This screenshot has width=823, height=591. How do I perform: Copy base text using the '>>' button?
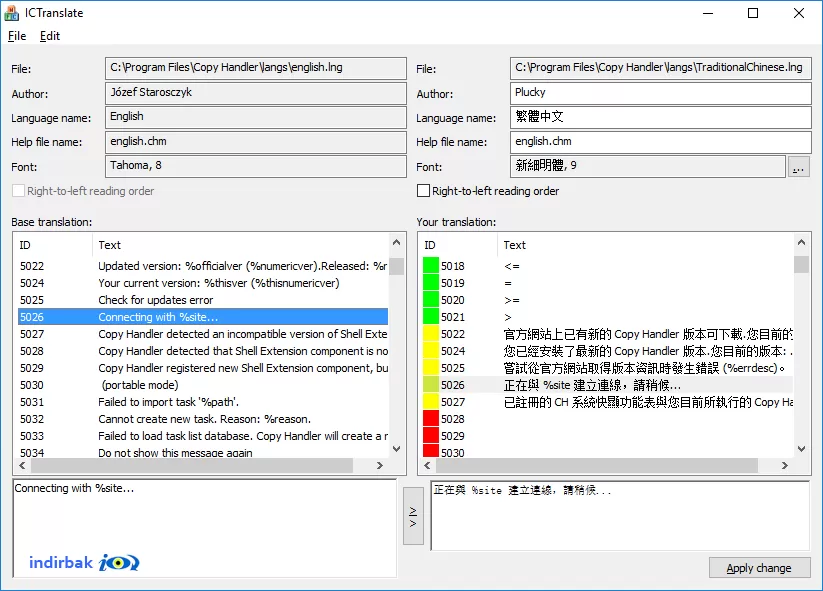pos(413,516)
